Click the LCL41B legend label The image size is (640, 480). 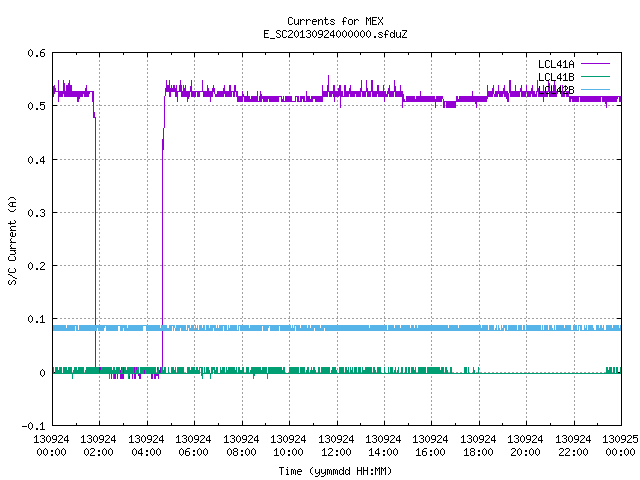pyautogui.click(x=556, y=77)
